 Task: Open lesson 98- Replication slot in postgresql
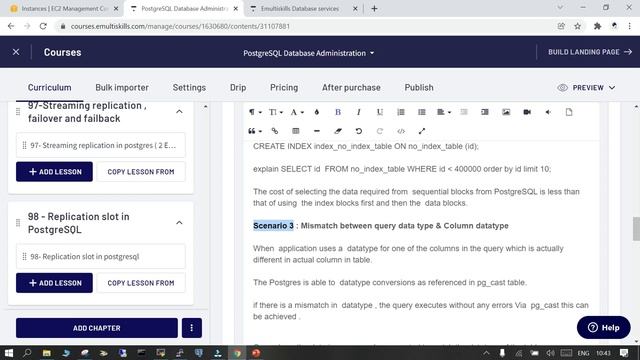(x=100, y=256)
